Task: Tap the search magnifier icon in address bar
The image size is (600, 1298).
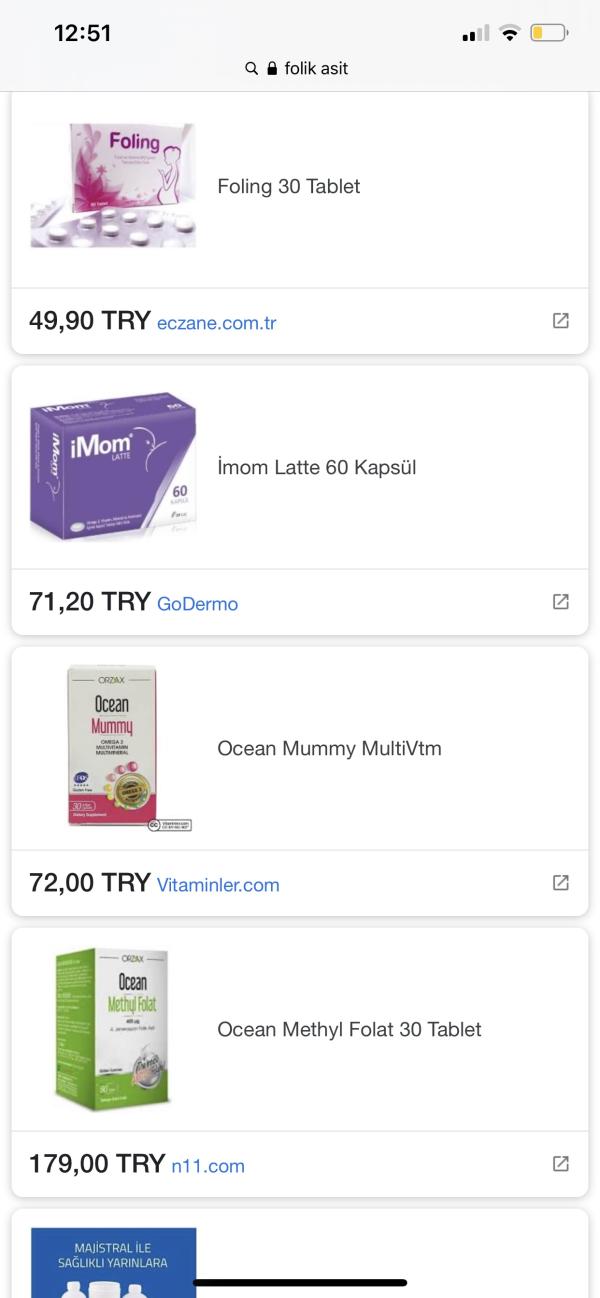Action: click(252, 68)
